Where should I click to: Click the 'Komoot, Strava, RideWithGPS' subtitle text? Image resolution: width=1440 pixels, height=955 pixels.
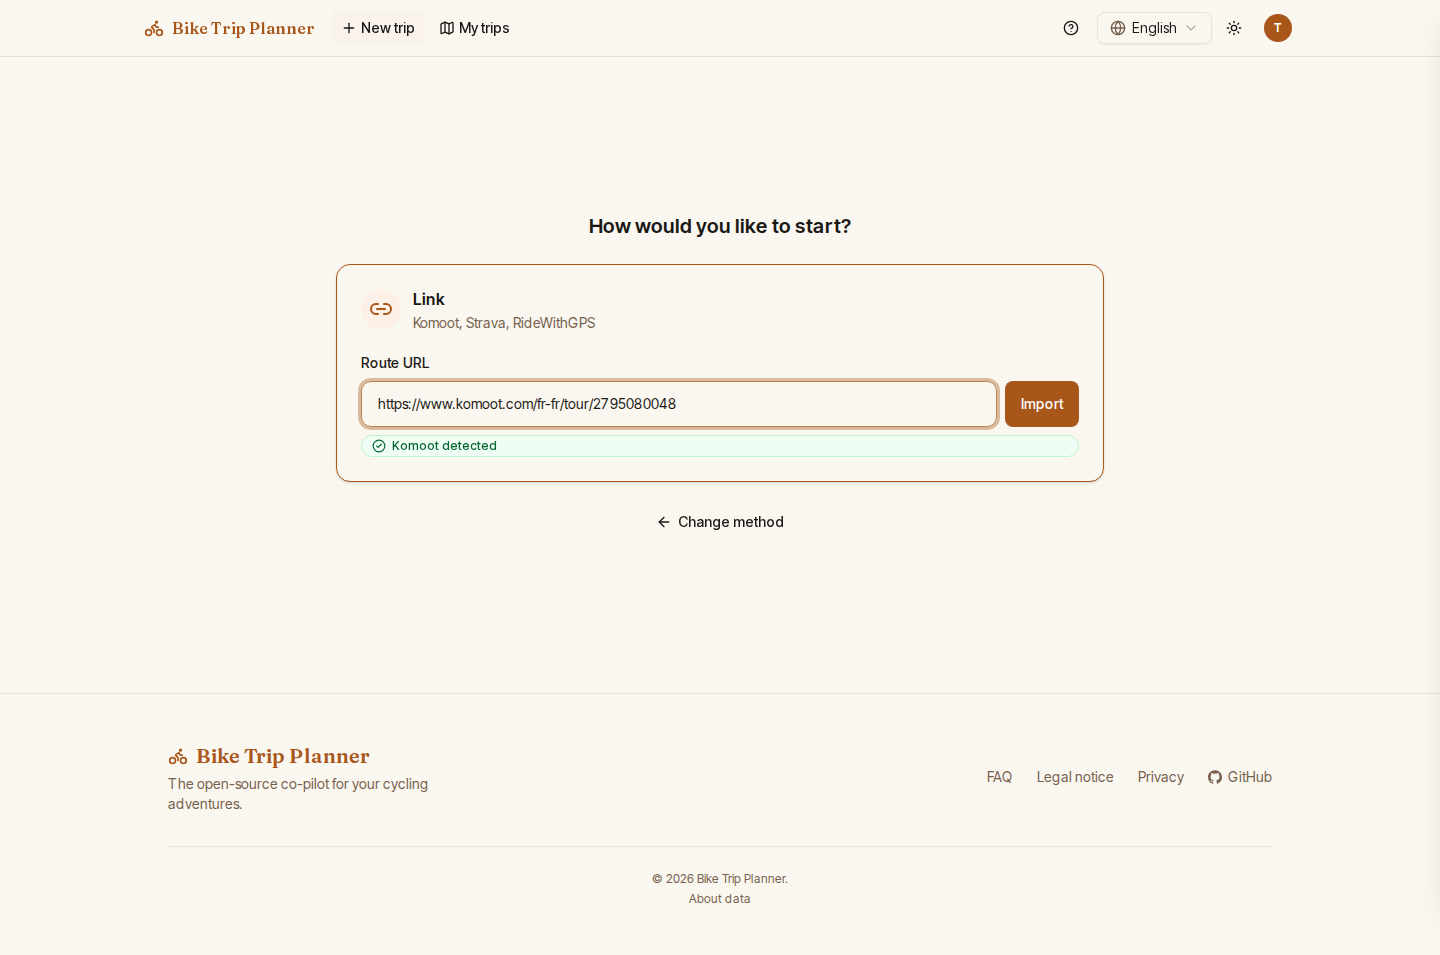pos(504,323)
